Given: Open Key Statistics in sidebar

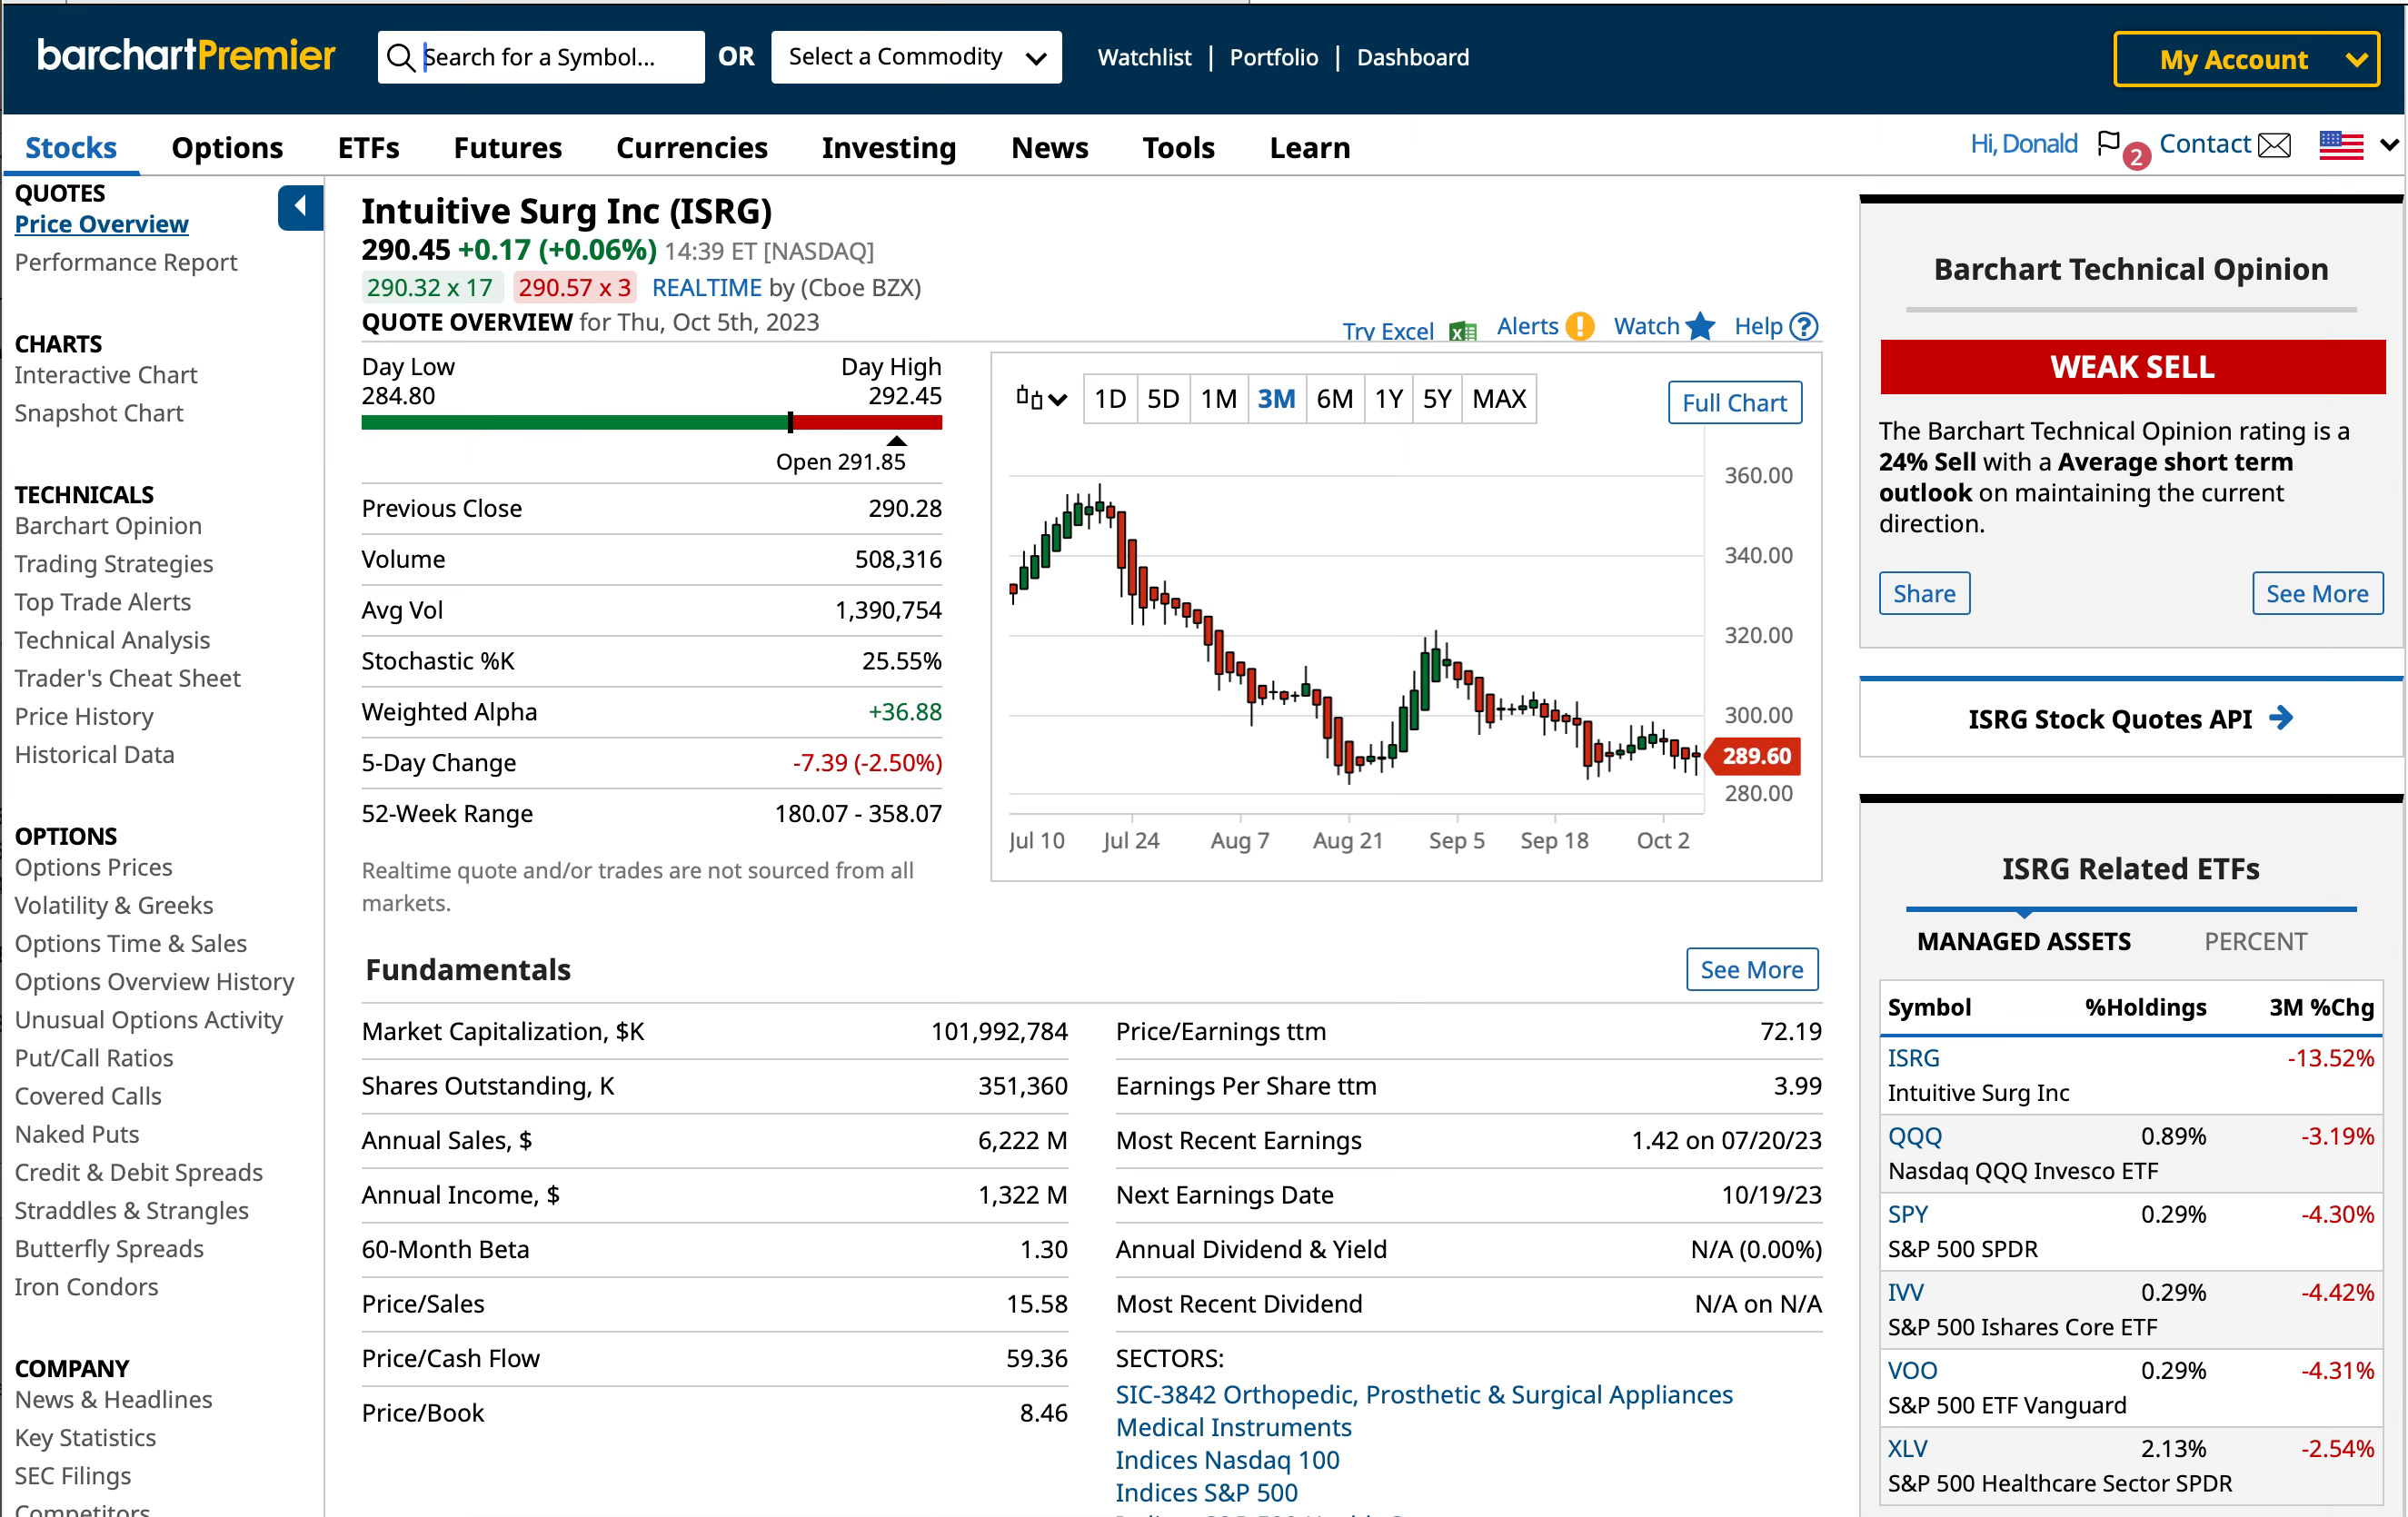Looking at the screenshot, I should click(x=85, y=1438).
